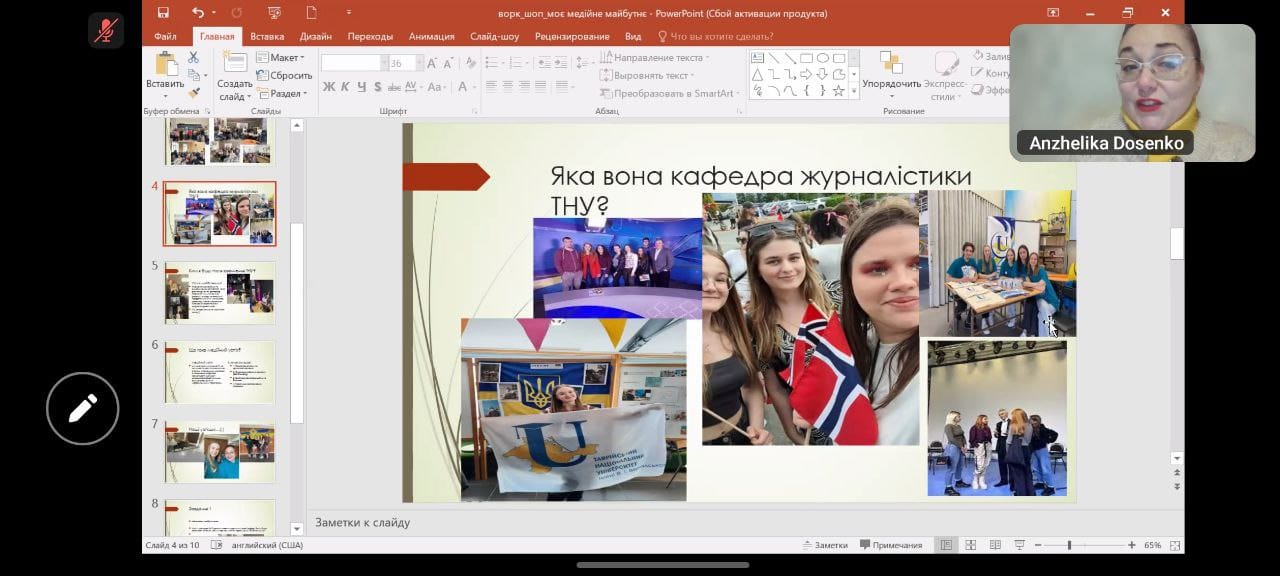Click the Format Painter brush icon
The image size is (1280, 576).
[x=194, y=93]
